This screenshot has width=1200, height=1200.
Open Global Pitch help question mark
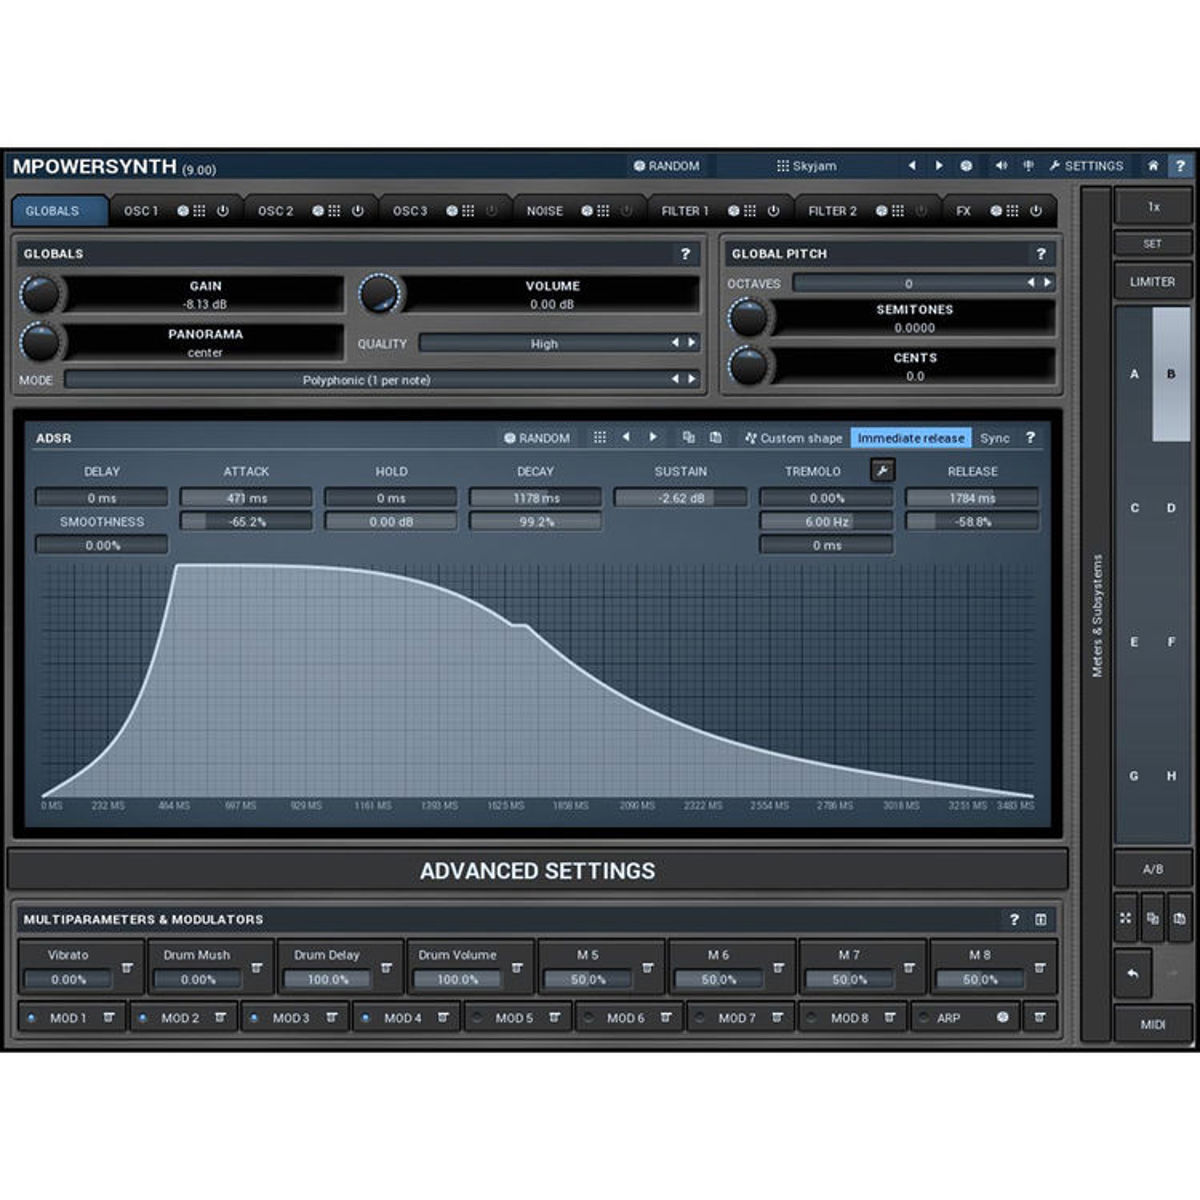click(1040, 254)
